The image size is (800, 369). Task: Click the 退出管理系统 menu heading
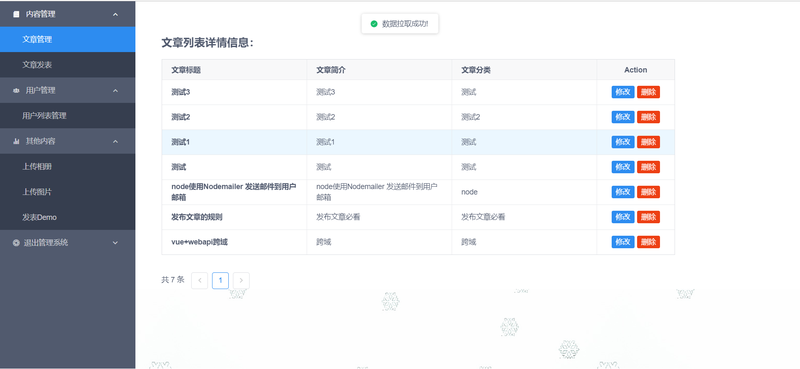[67, 243]
